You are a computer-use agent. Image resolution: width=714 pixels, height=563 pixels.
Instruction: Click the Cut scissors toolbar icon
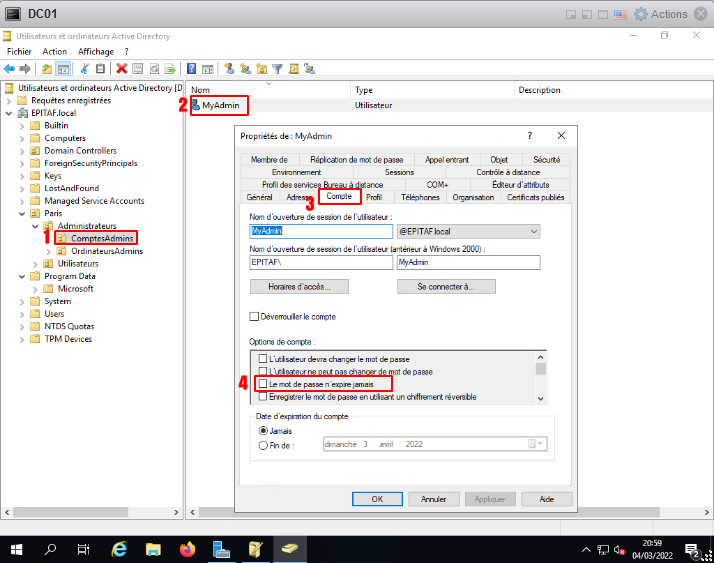coord(85,69)
